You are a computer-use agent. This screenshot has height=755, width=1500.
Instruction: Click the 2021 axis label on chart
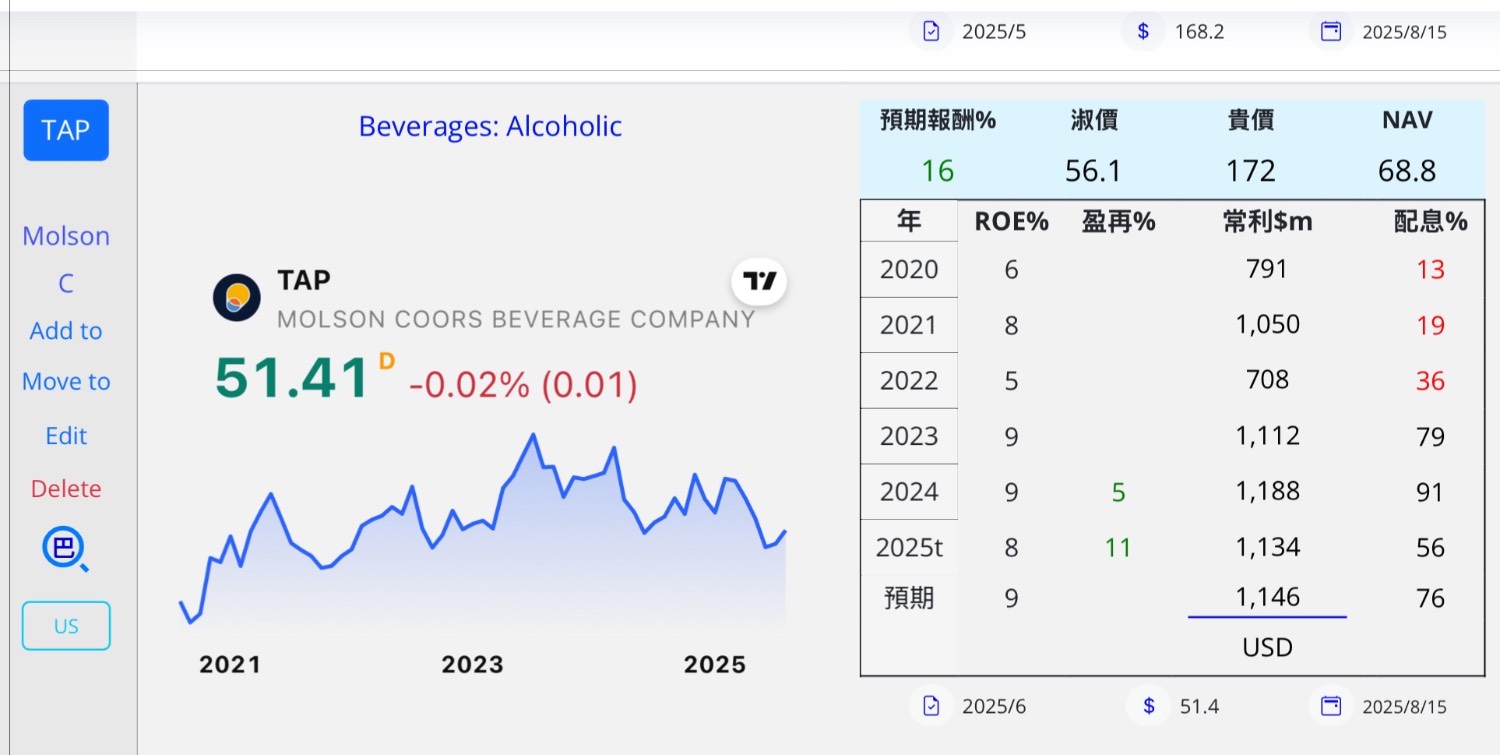pos(230,665)
